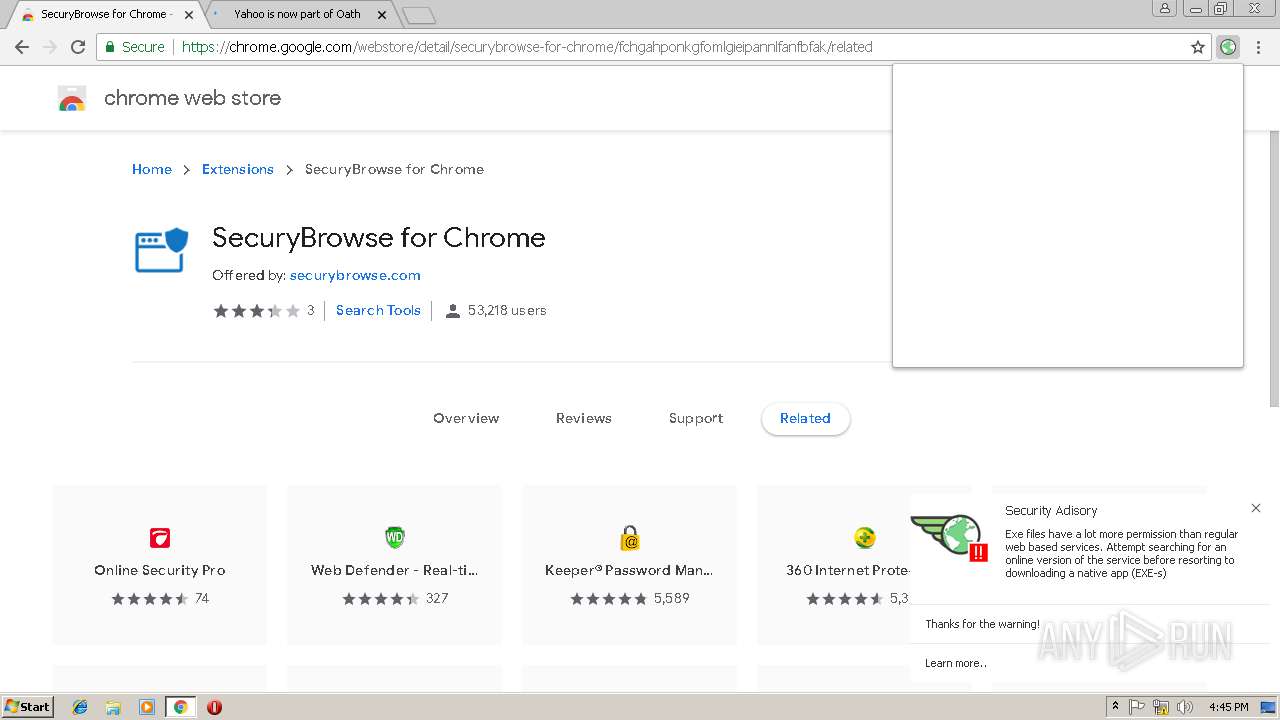This screenshot has width=1280, height=720.
Task: Open securybrowse.com publisher link
Action: point(355,275)
